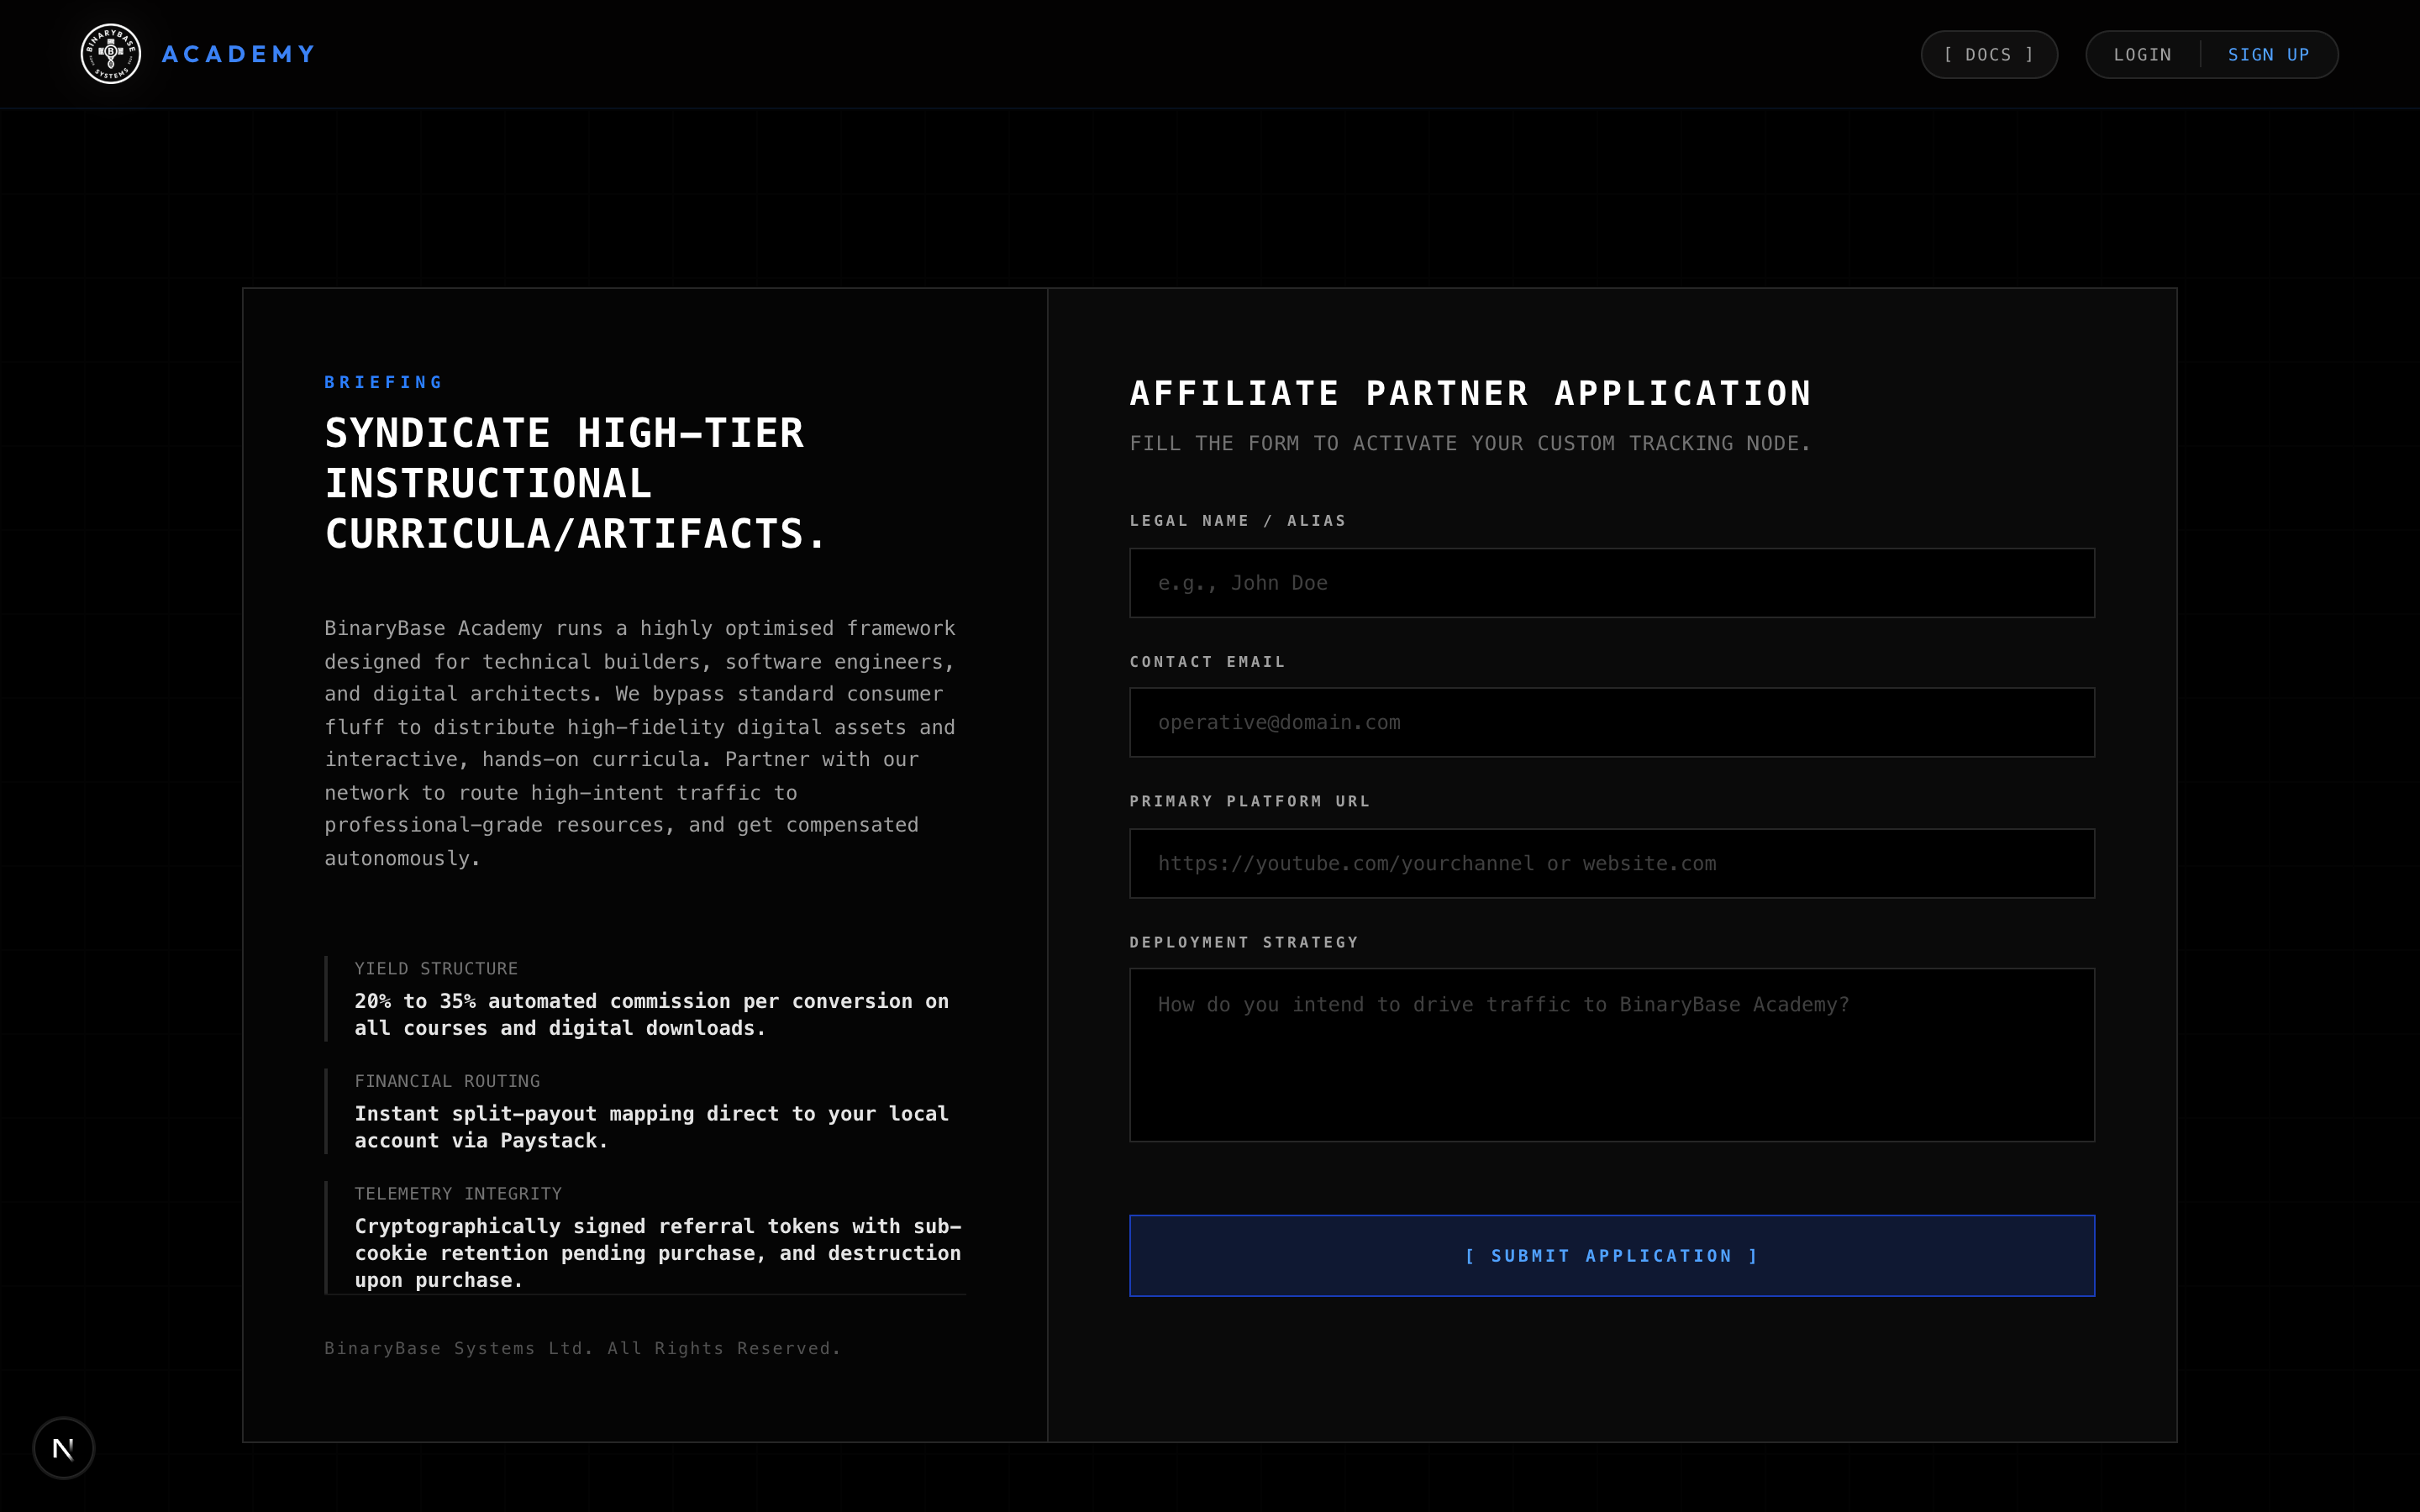Click the LEGAL NAME / ALIAS label
Screen dimensions: 2420x1512
1238,520
